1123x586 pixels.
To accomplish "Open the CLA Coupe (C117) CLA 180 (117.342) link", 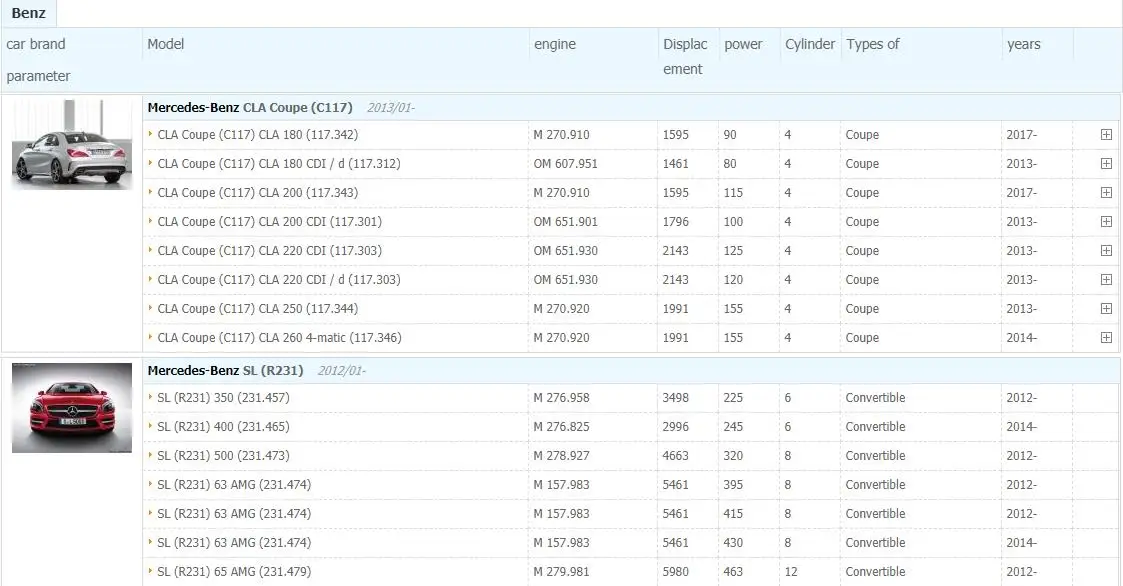I will tap(257, 135).
